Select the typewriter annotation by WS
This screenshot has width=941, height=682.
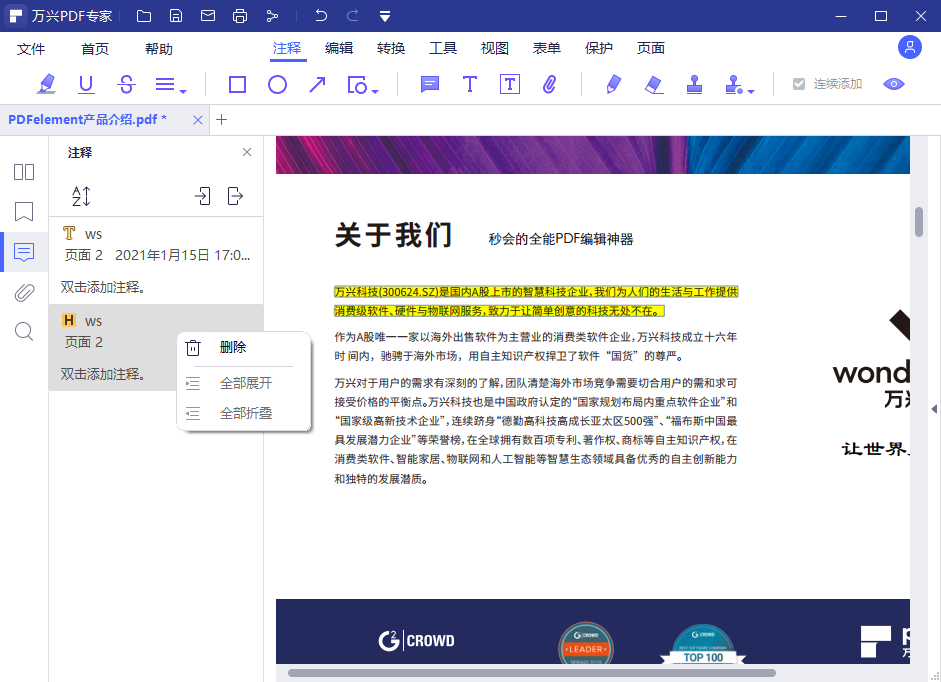[x=156, y=261]
